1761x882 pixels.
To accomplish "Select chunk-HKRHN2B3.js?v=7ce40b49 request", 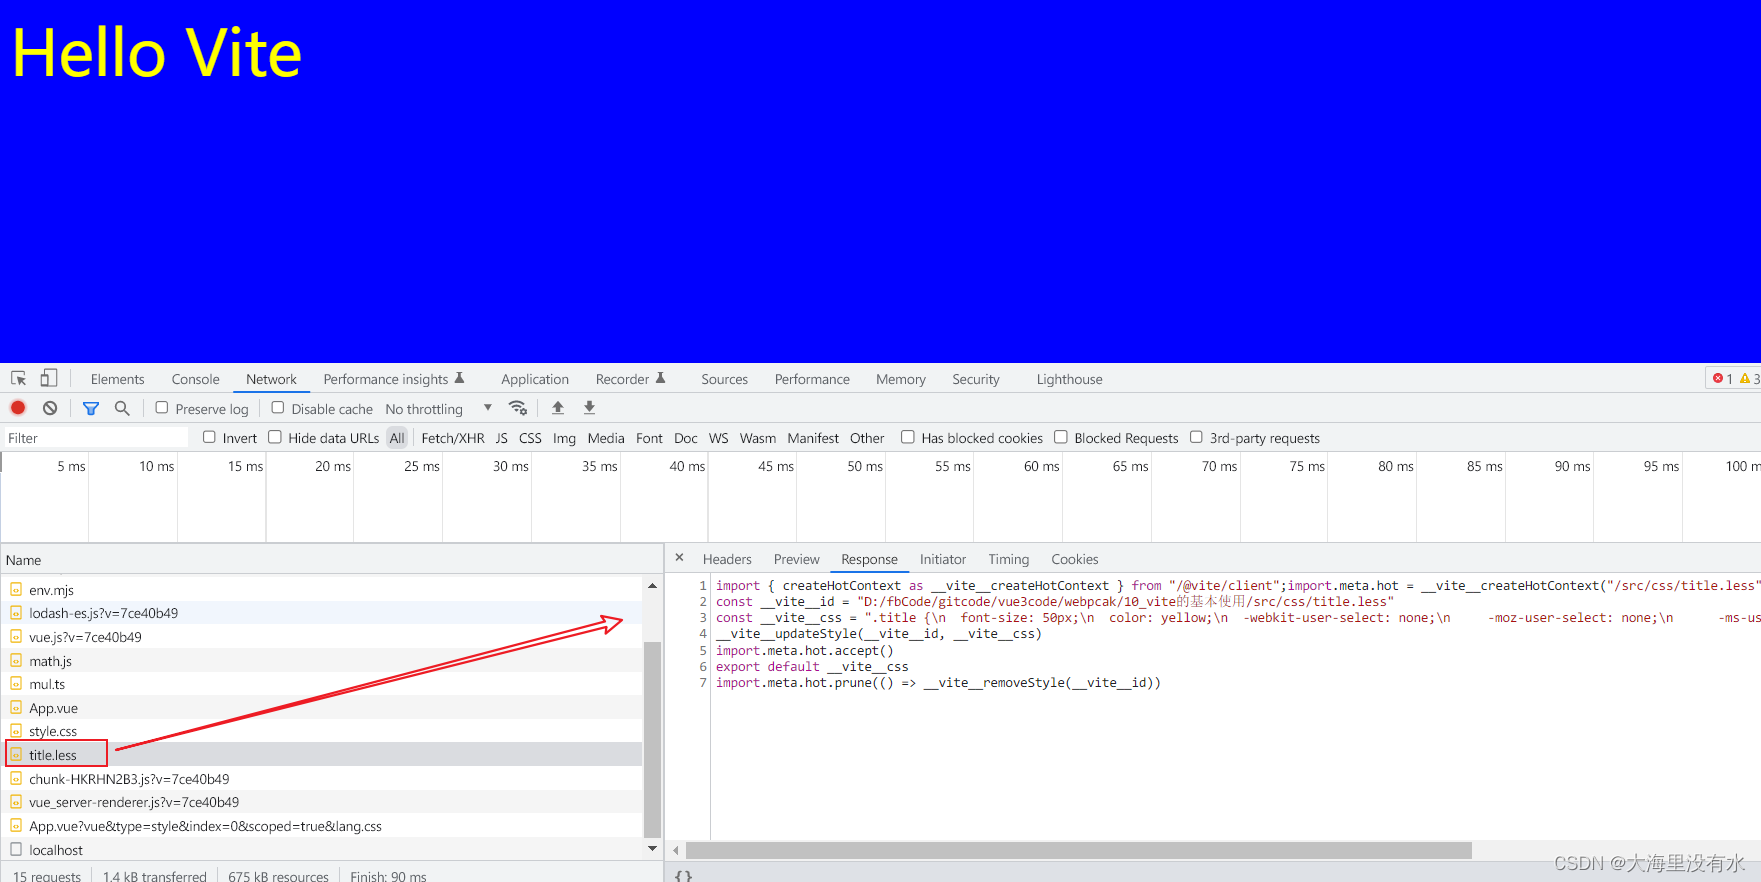I will point(322,779).
